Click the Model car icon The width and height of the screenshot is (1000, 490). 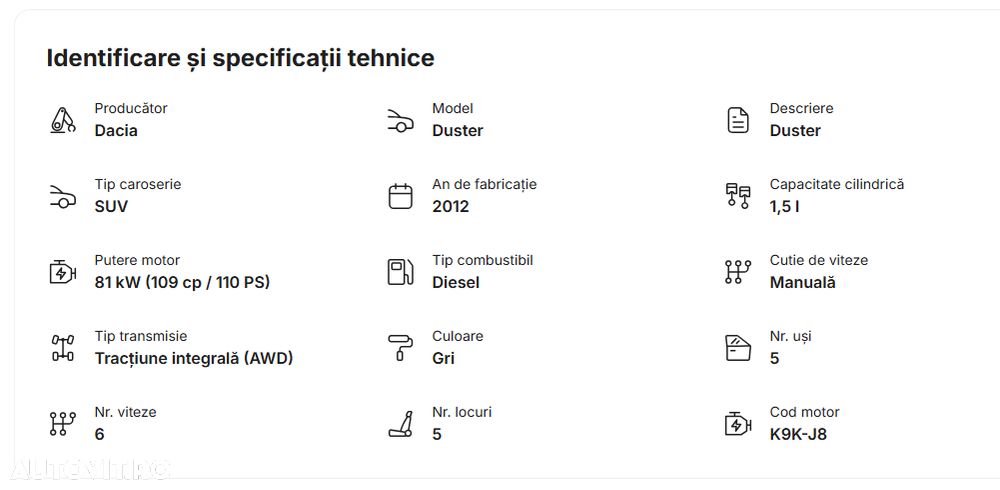(x=400, y=120)
